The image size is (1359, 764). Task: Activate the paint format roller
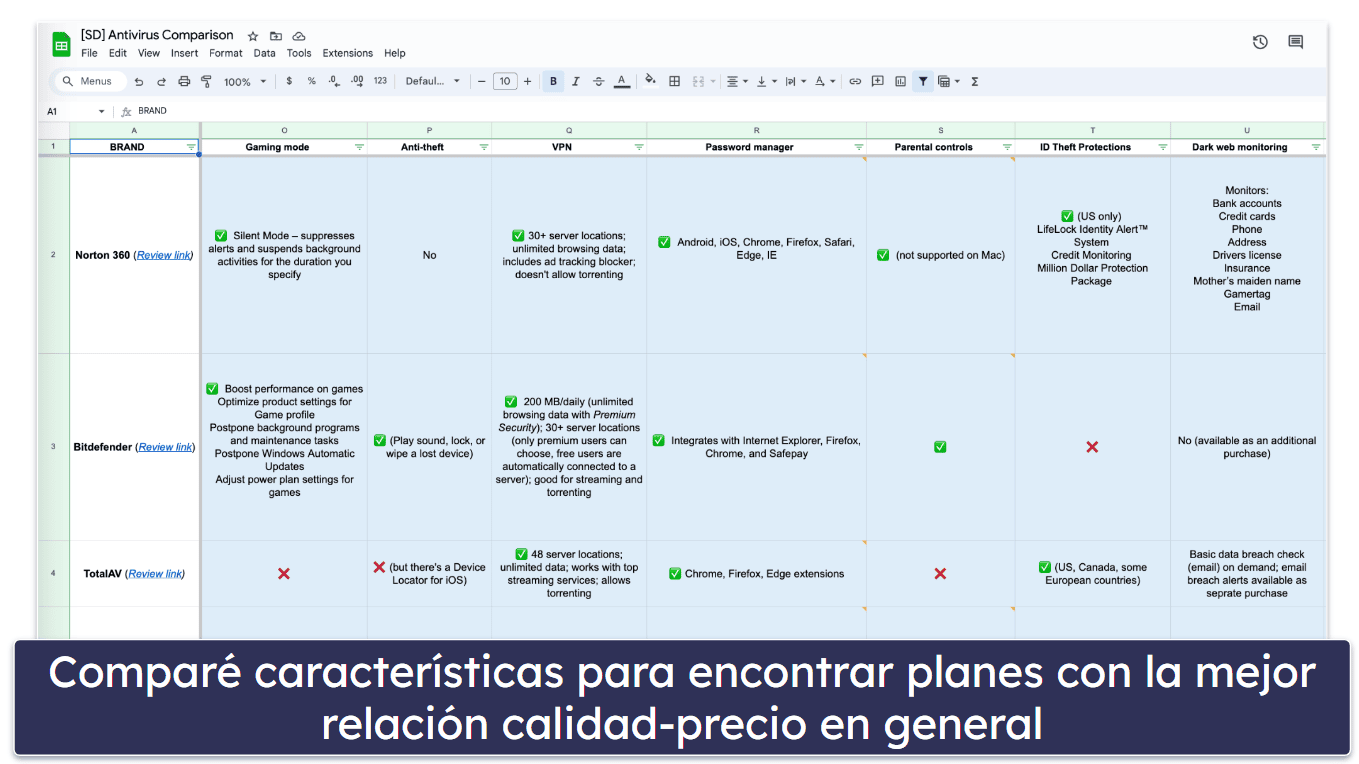click(206, 82)
